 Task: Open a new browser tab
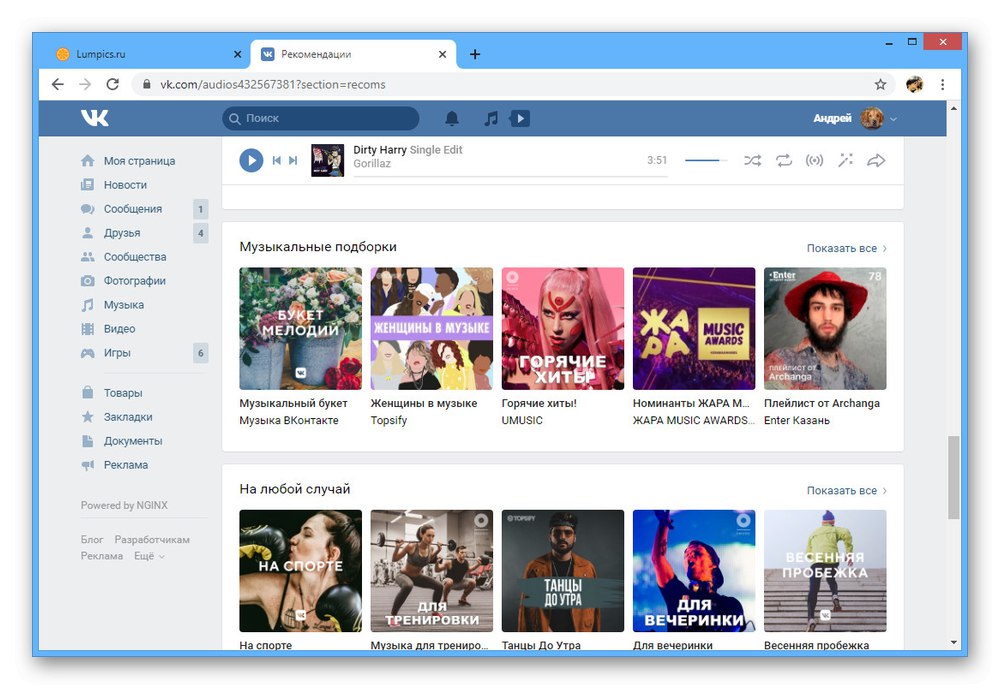click(474, 54)
